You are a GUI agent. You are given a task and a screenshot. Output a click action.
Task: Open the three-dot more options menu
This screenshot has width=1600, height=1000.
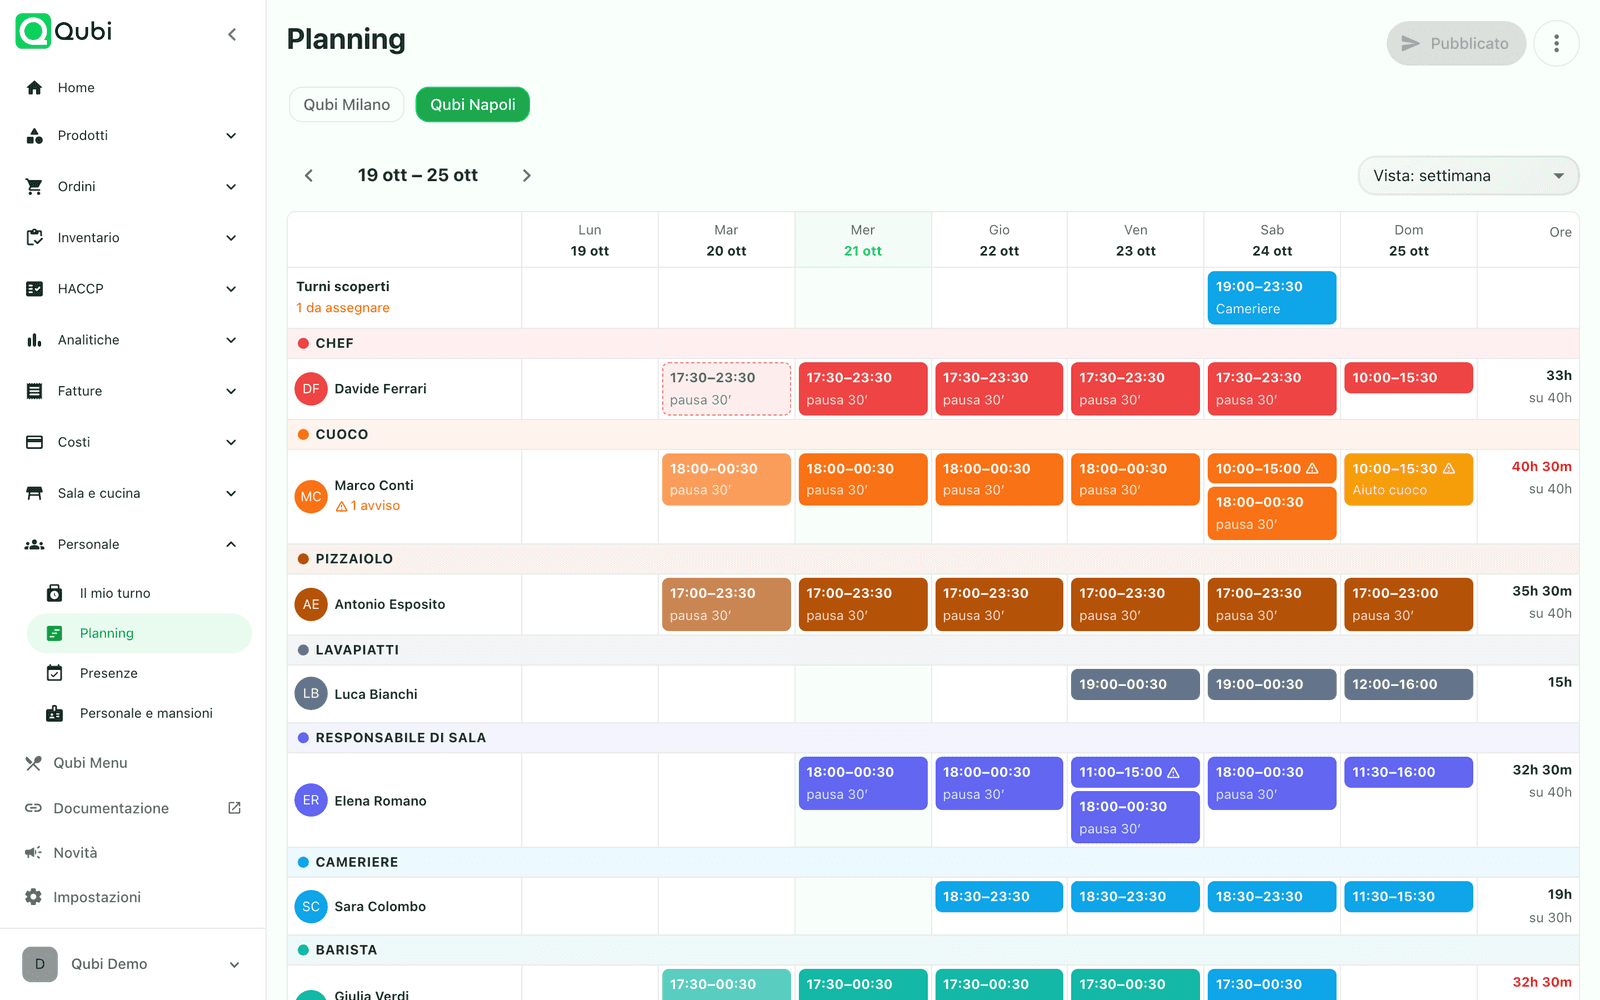pos(1556,43)
